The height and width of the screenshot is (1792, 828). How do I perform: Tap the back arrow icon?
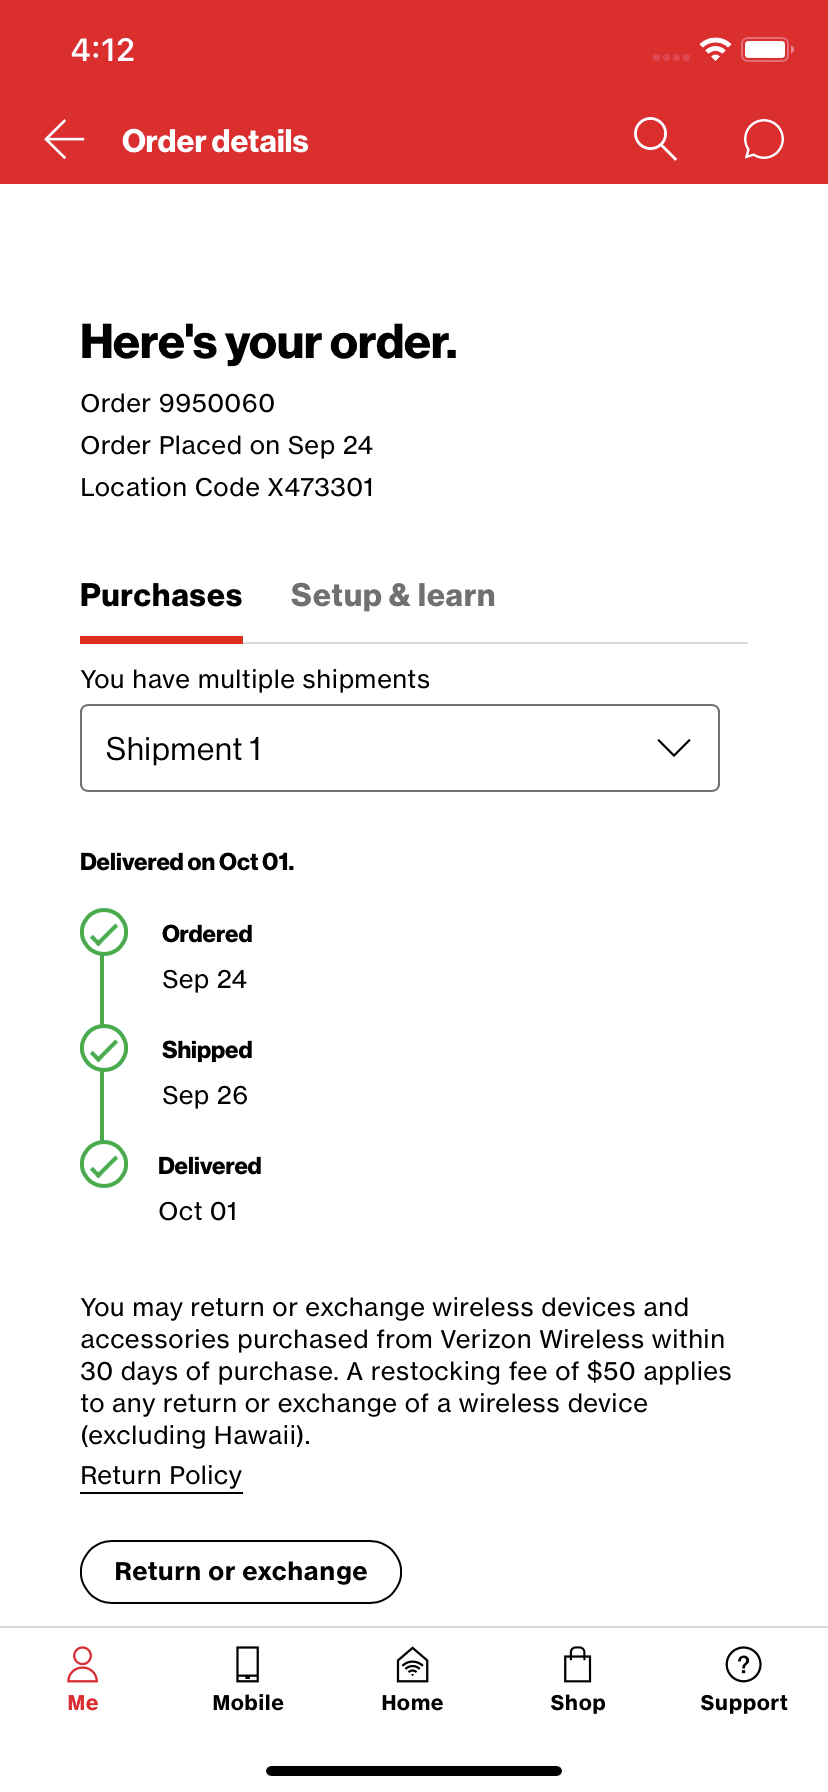pyautogui.click(x=64, y=140)
